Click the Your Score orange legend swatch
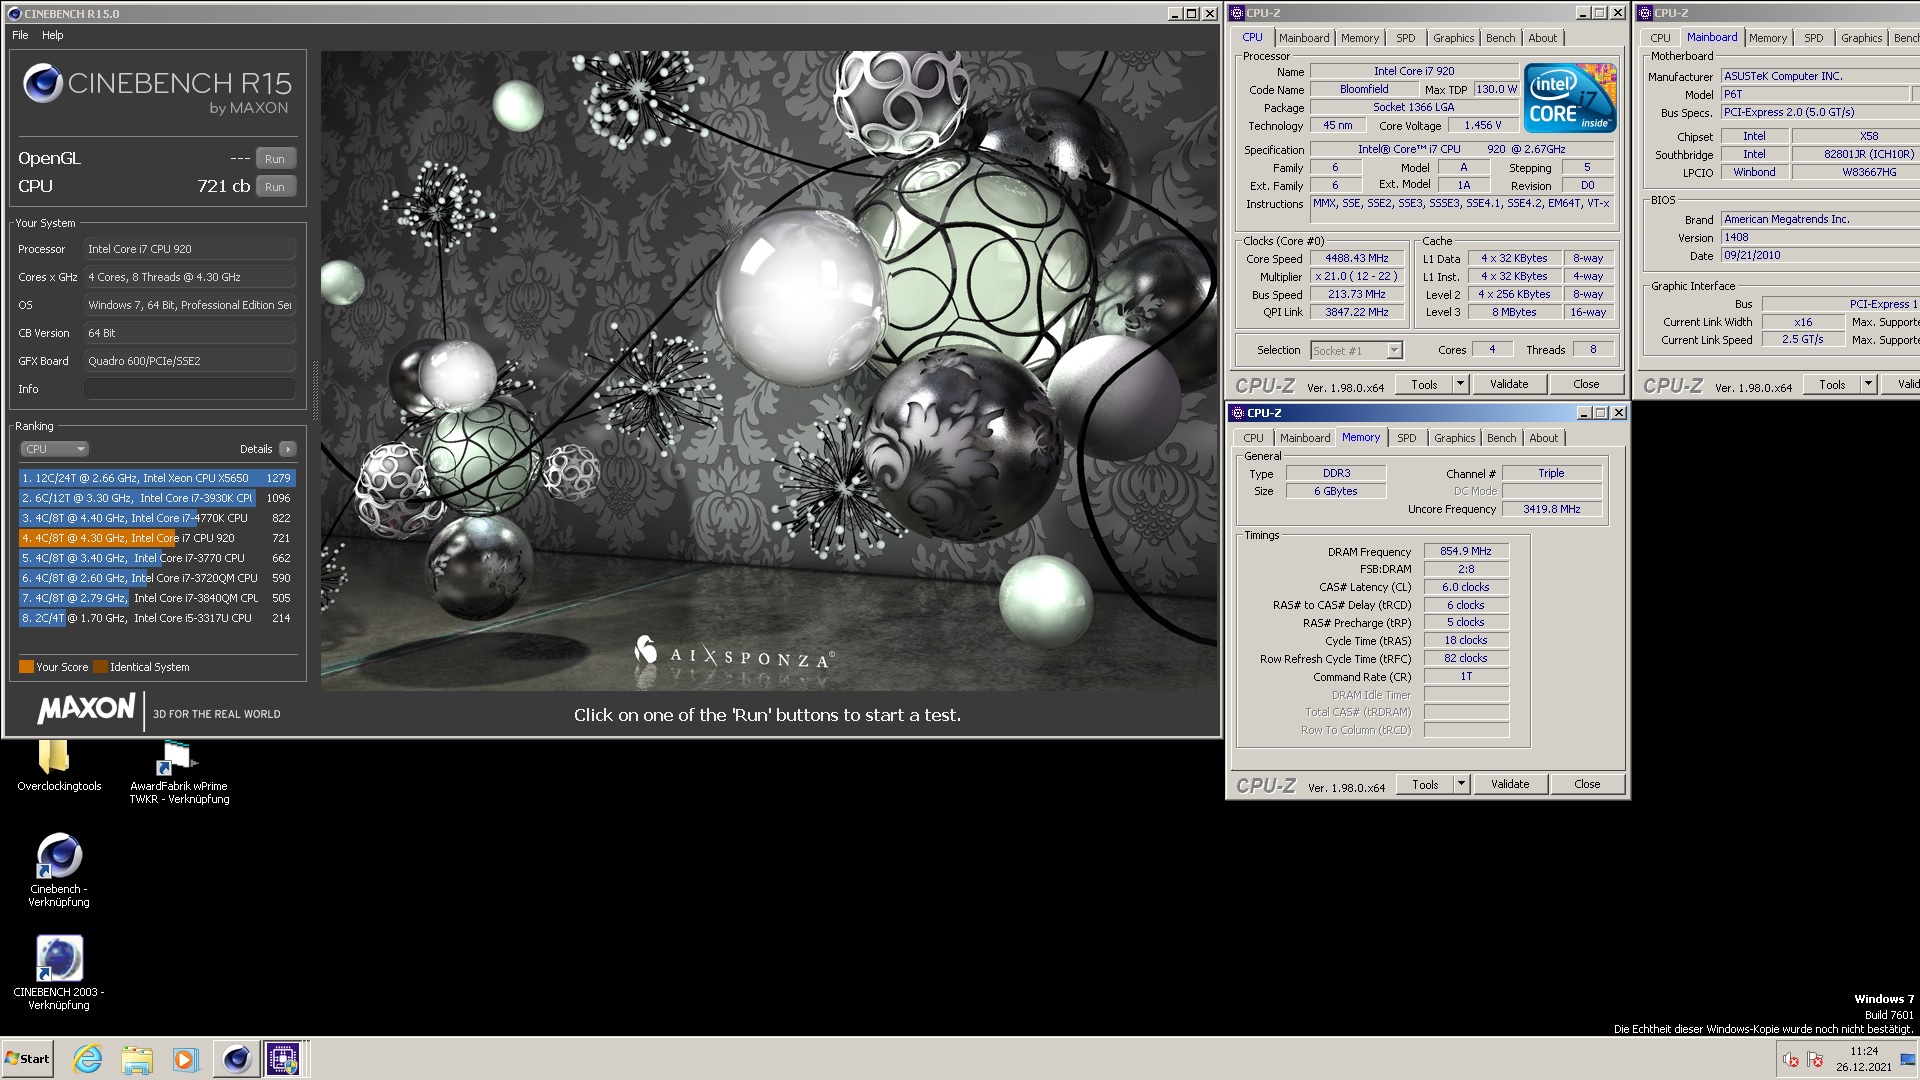The image size is (1920, 1080). (26, 667)
